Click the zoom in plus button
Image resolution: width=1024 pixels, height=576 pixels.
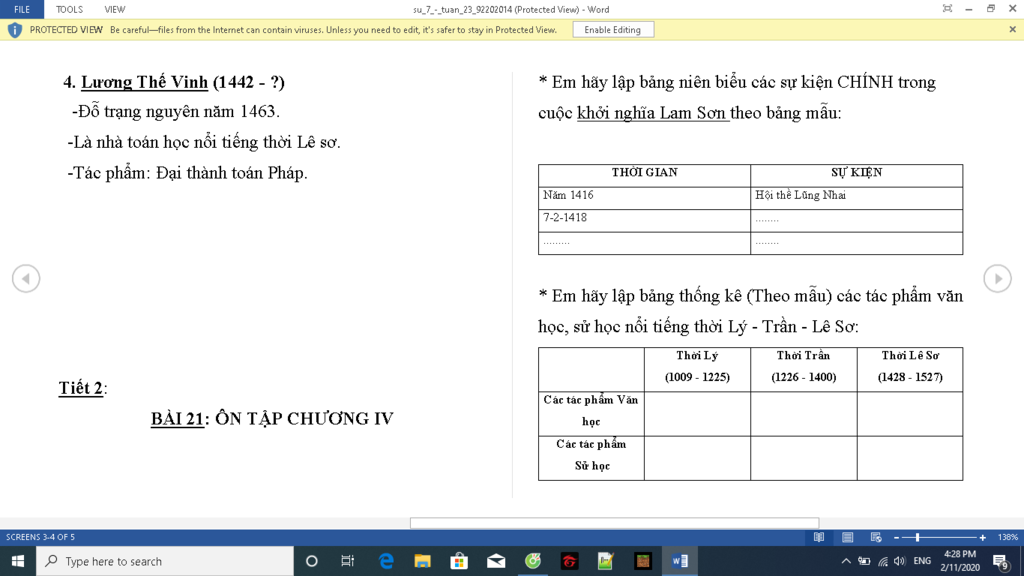[x=982, y=537]
